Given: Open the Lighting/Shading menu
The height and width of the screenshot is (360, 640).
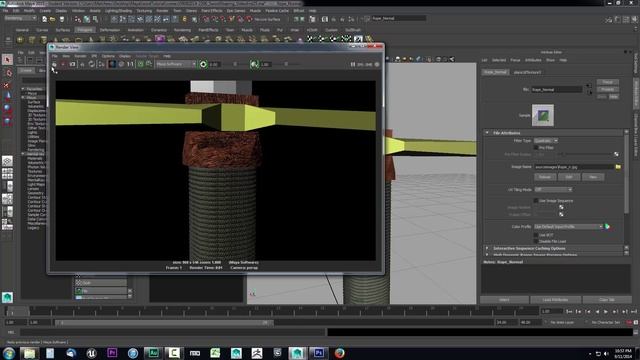Looking at the screenshot, I should (x=118, y=11).
